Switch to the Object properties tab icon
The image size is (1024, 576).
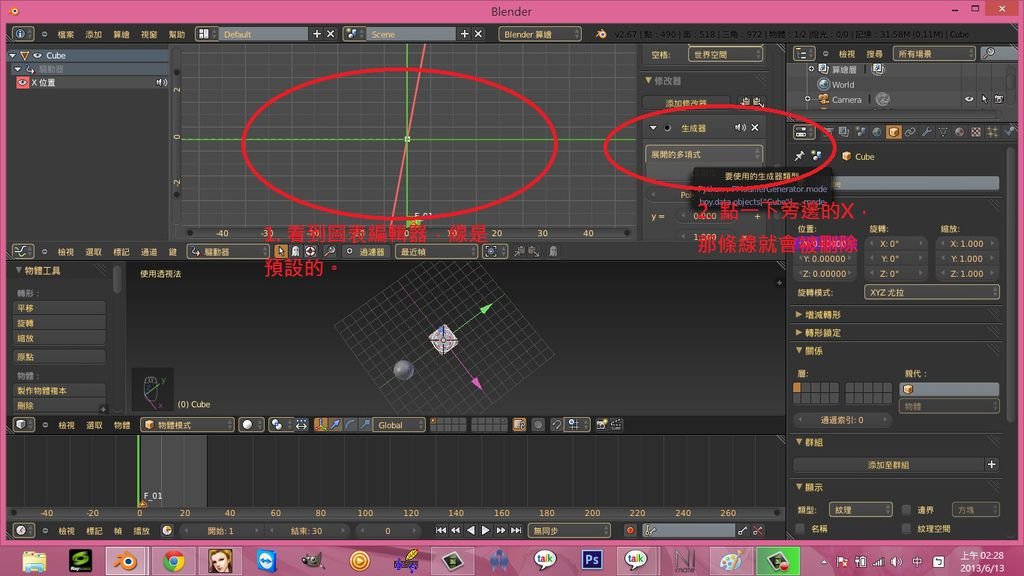click(x=893, y=132)
